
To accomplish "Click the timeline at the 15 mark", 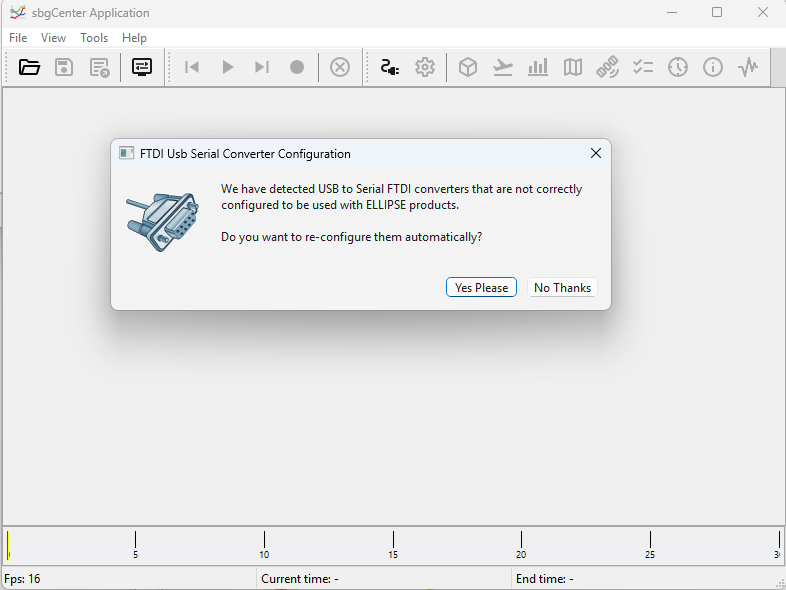I will pos(393,541).
